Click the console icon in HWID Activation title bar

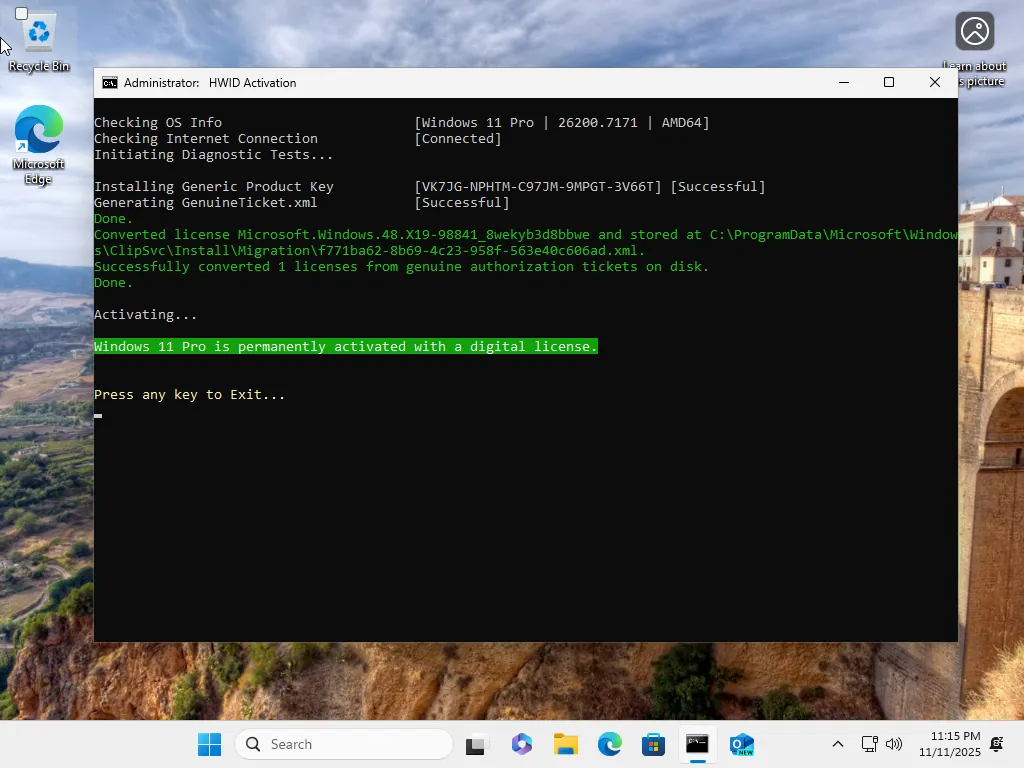(x=110, y=83)
